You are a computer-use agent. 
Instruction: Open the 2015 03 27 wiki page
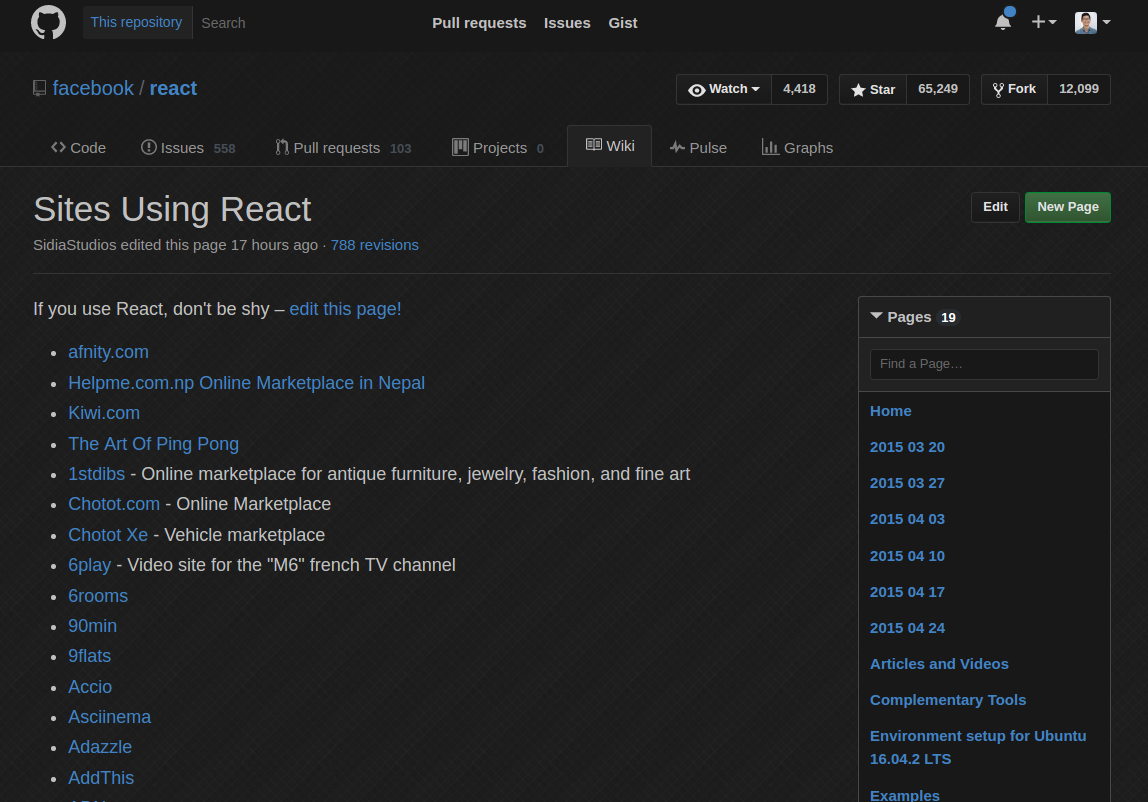pos(907,483)
